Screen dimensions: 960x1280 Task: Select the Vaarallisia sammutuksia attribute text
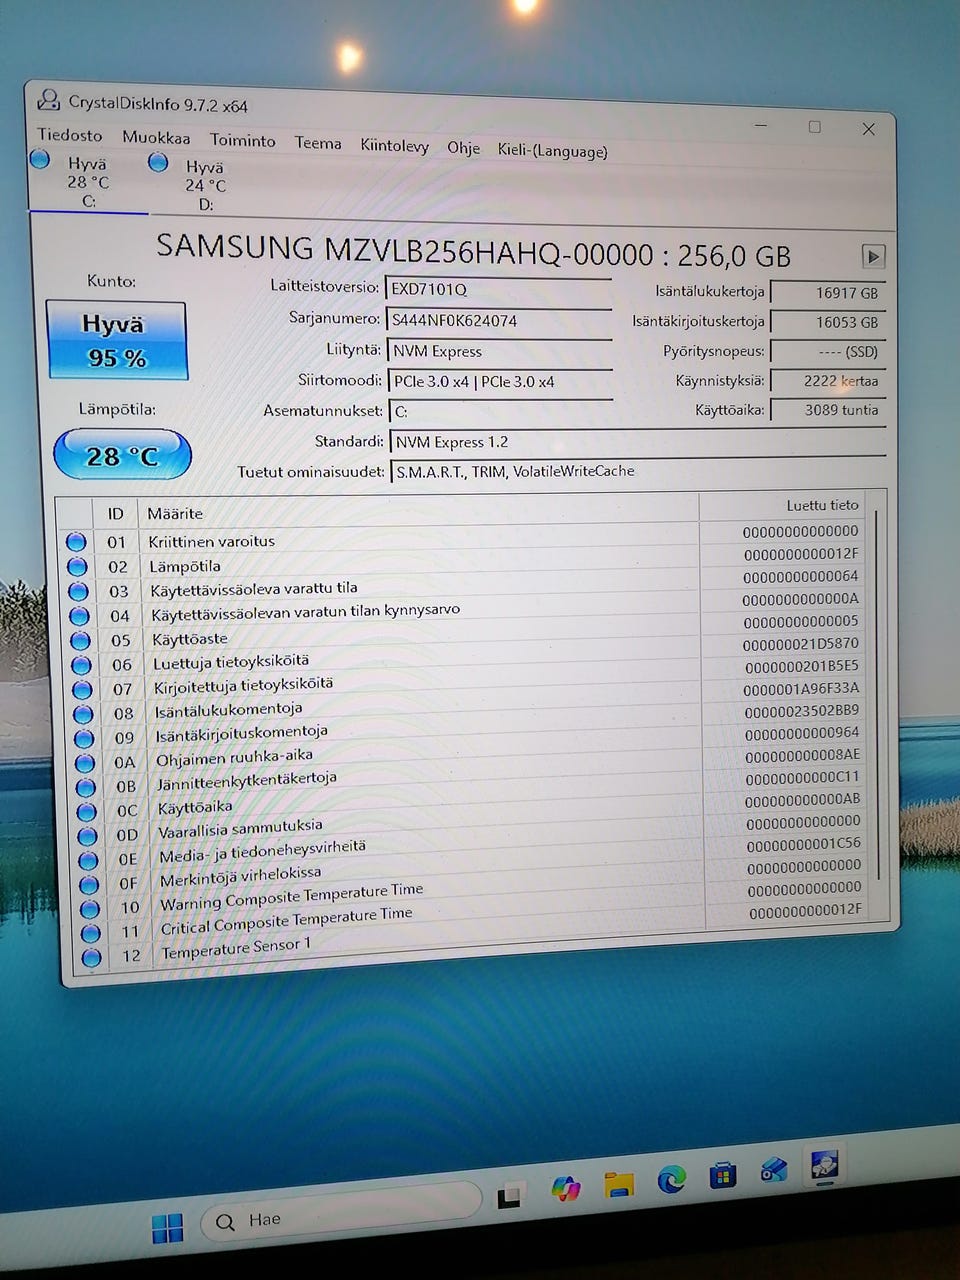240,829
